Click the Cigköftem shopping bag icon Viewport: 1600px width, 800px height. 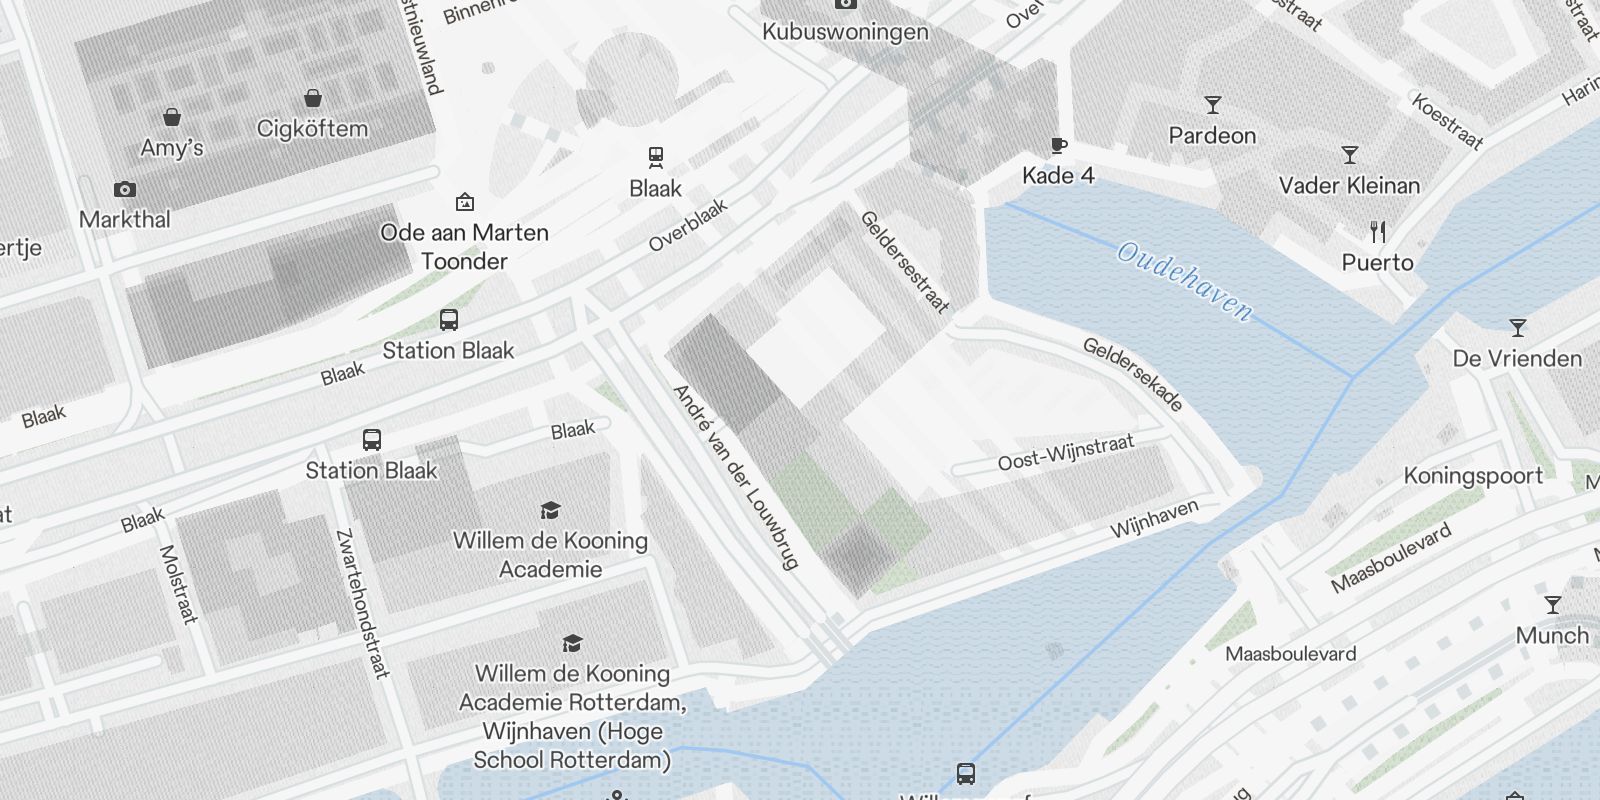click(x=313, y=98)
